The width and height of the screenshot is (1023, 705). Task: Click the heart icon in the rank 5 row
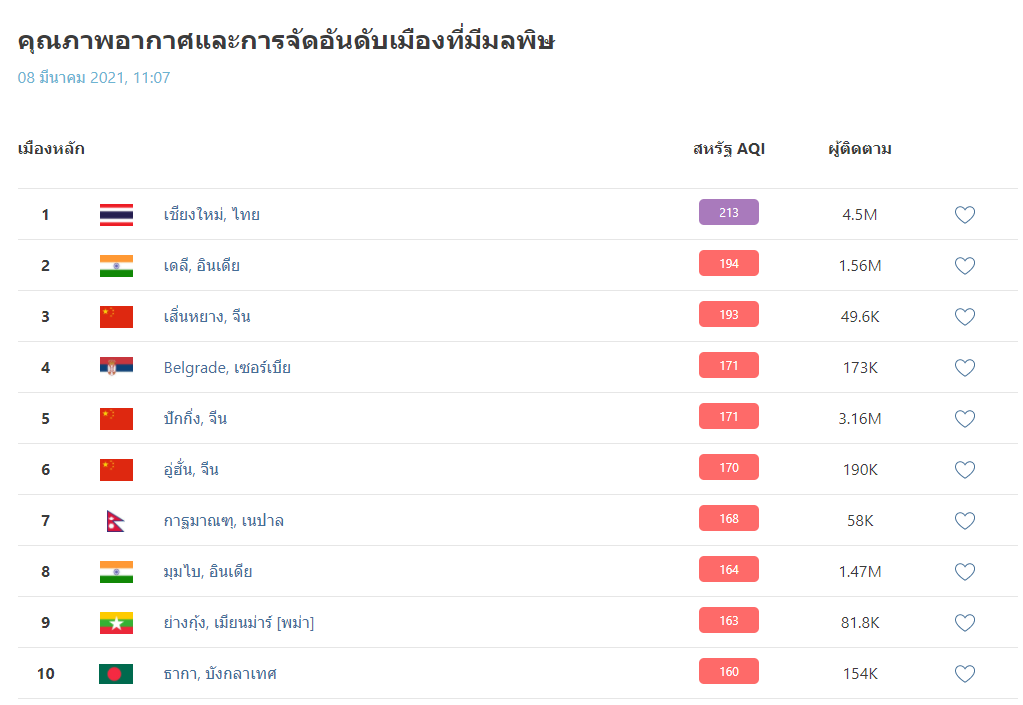point(964,419)
